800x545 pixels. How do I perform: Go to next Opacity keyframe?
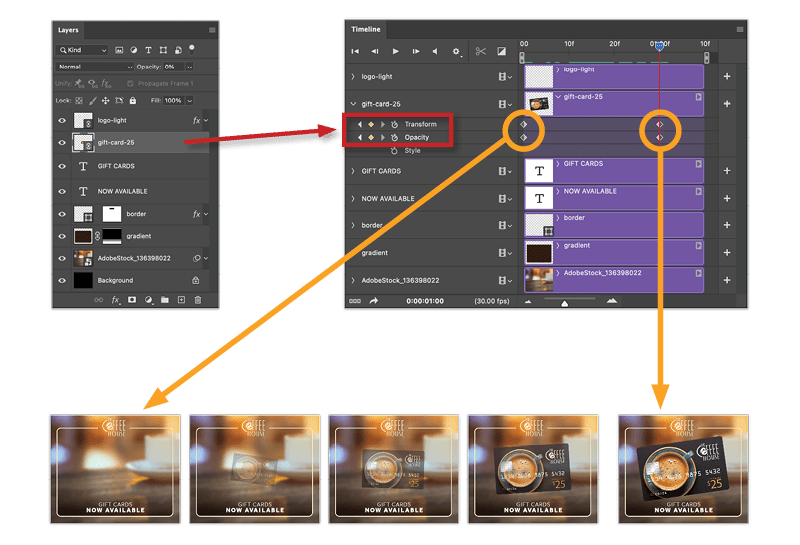pos(382,138)
